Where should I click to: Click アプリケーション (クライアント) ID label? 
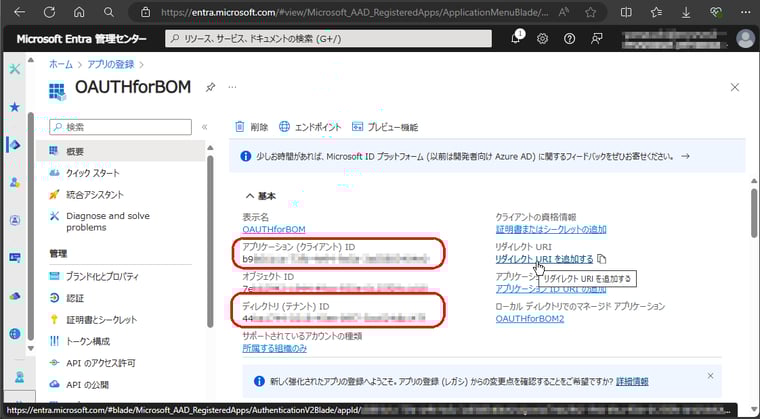click(x=299, y=247)
